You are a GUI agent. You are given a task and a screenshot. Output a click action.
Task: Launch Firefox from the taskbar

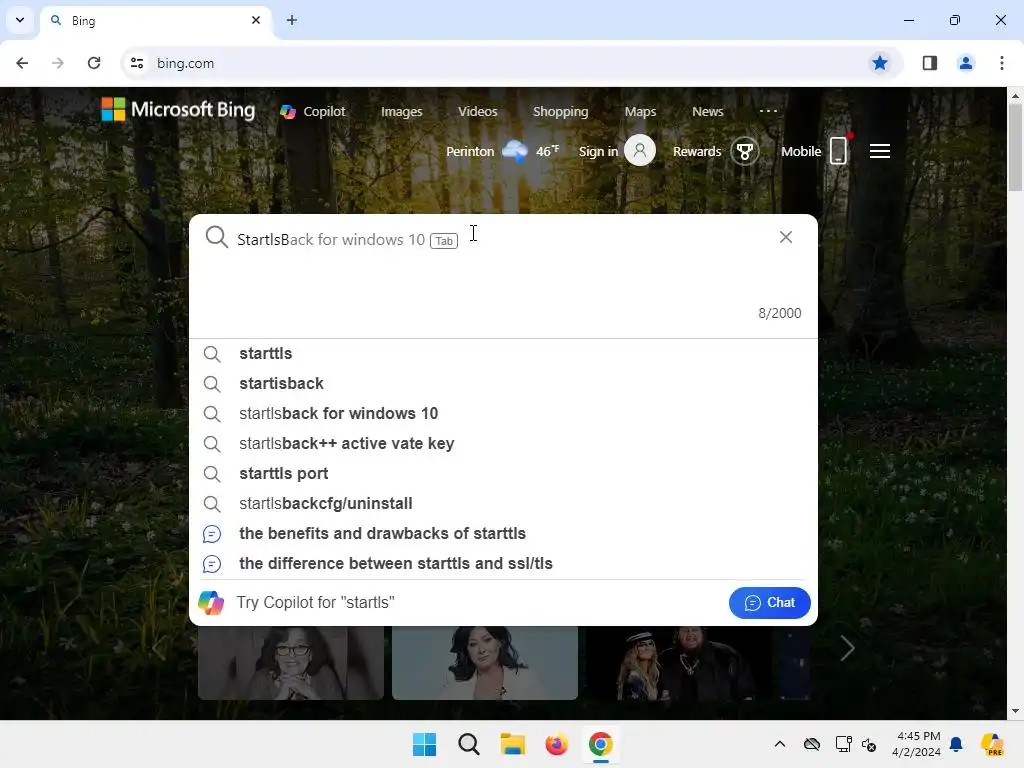556,744
